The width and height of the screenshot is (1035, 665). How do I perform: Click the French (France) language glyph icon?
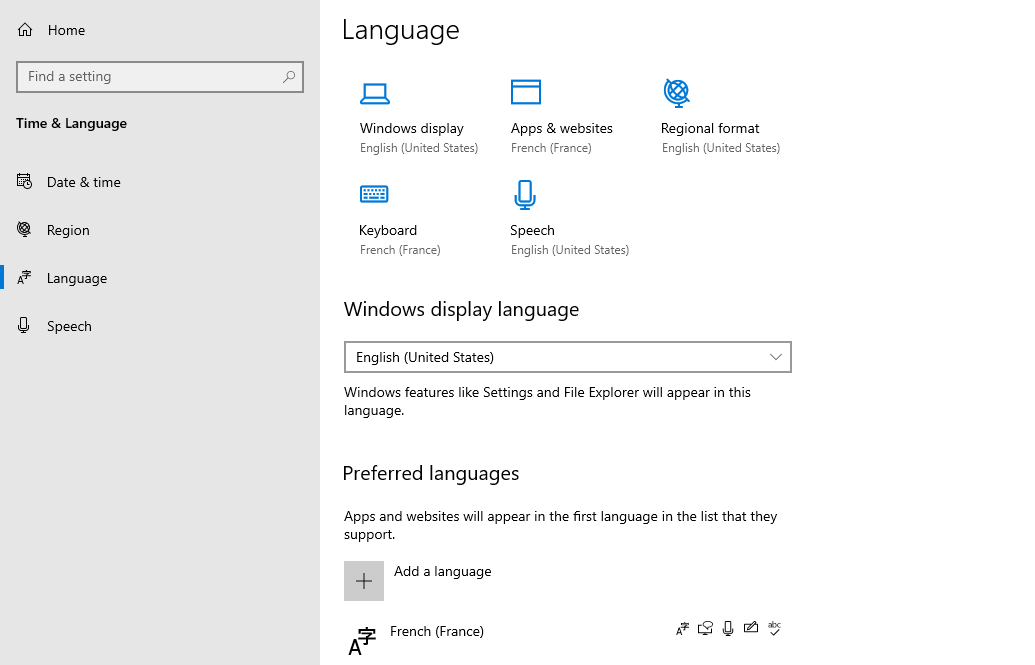362,641
